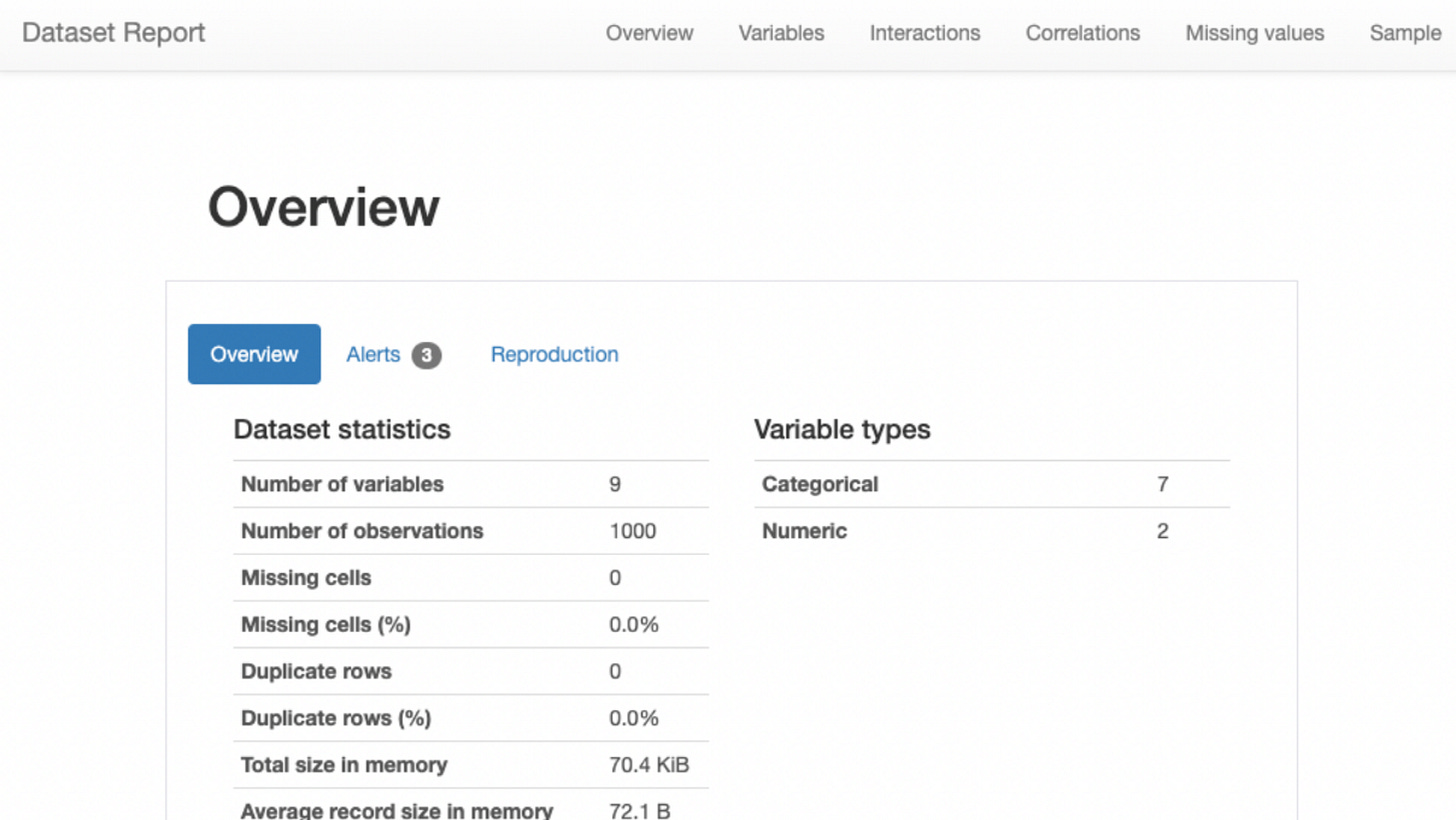Viewport: 1456px width, 820px height.
Task: Open the Sample section in navbar
Action: click(x=1404, y=33)
